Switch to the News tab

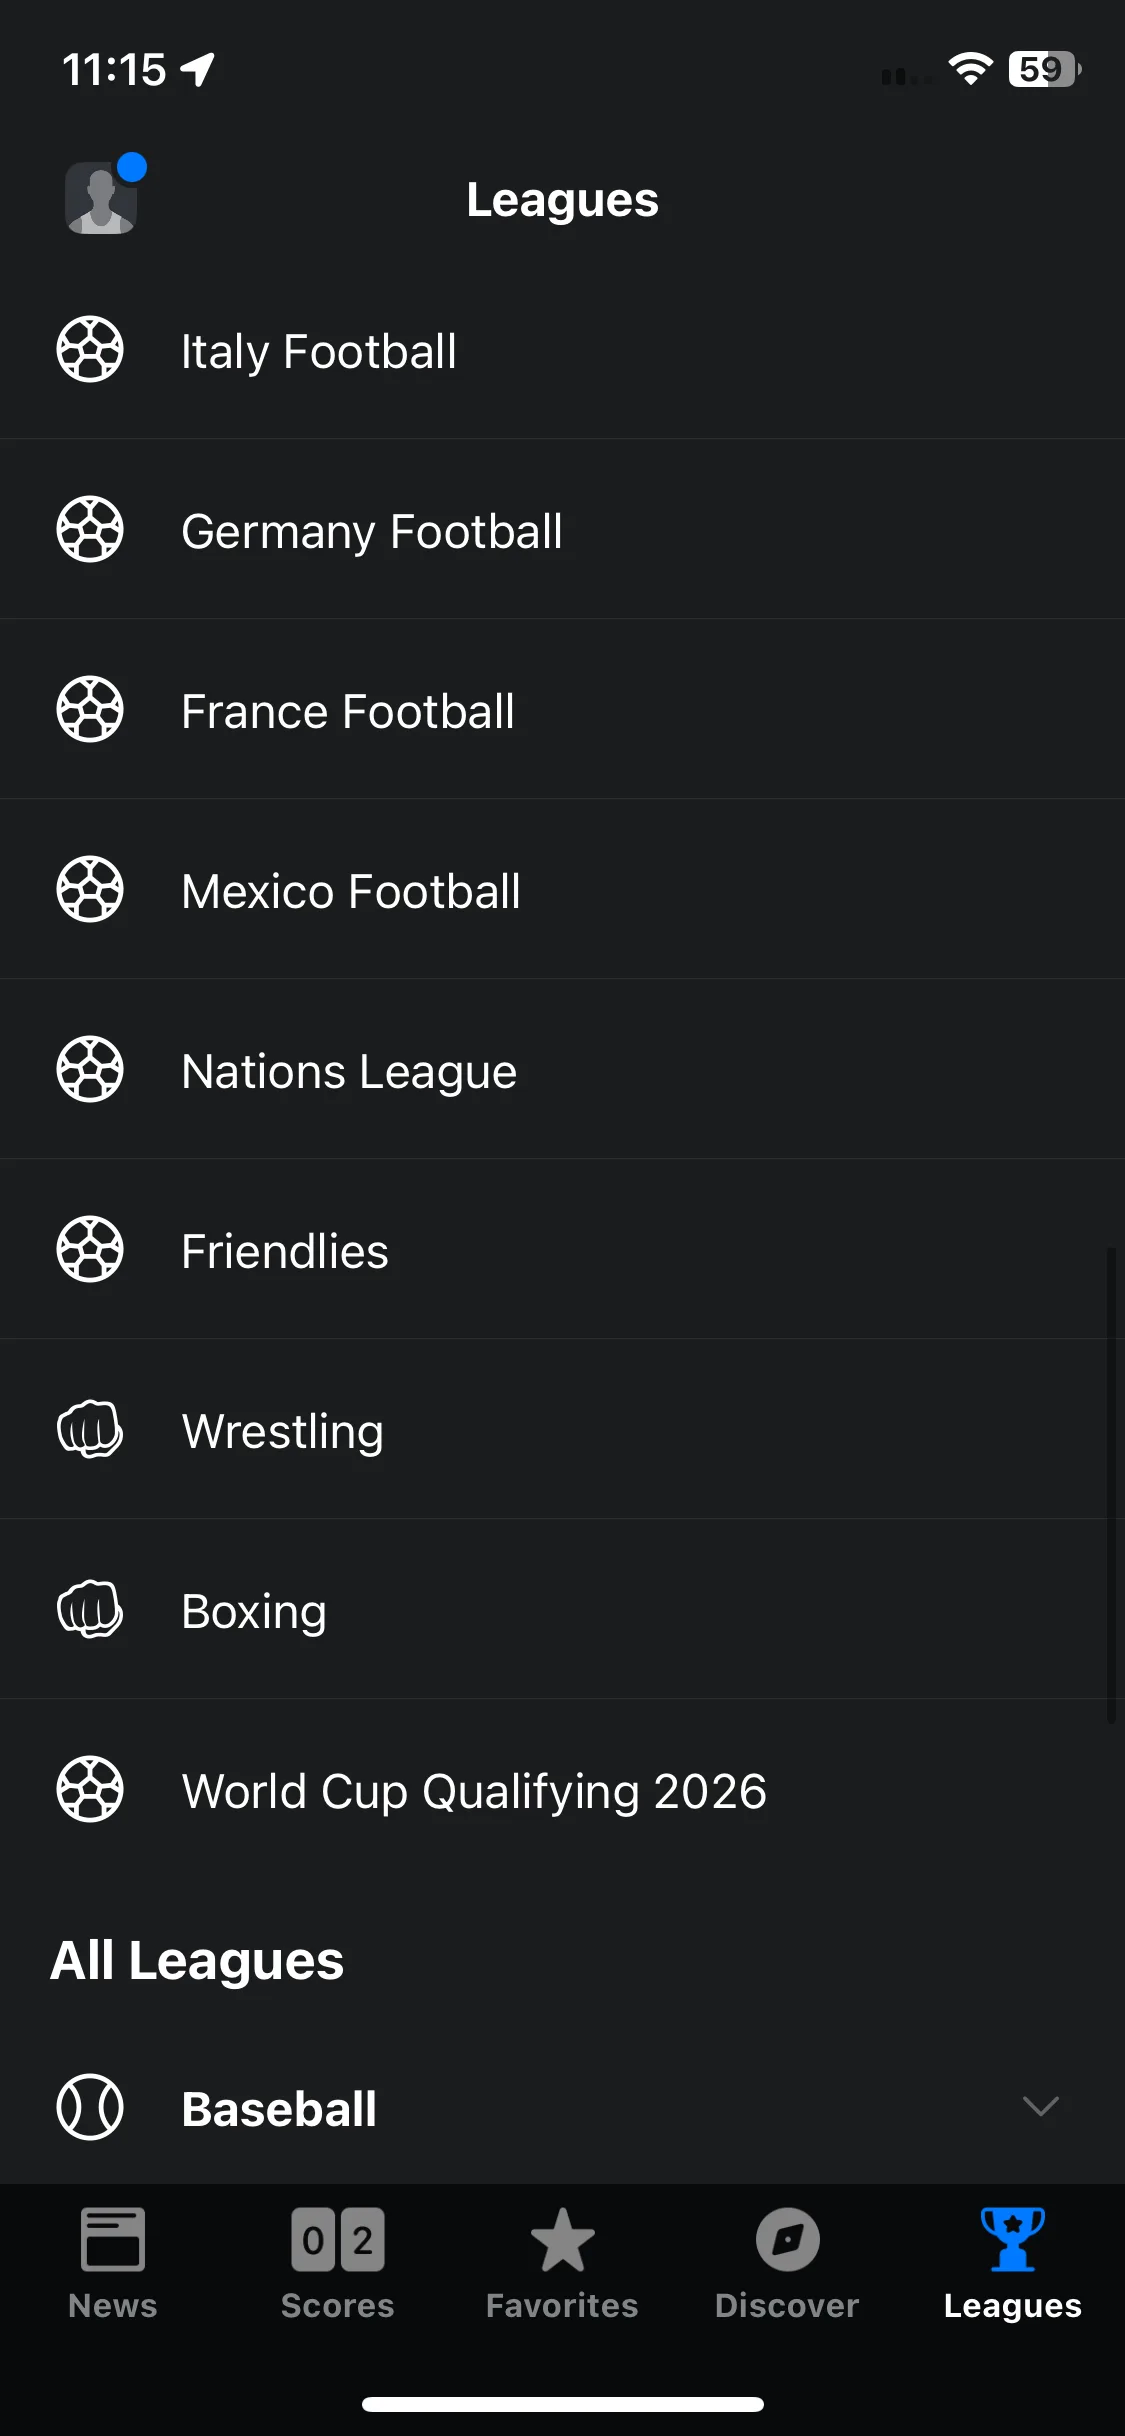point(113,2263)
